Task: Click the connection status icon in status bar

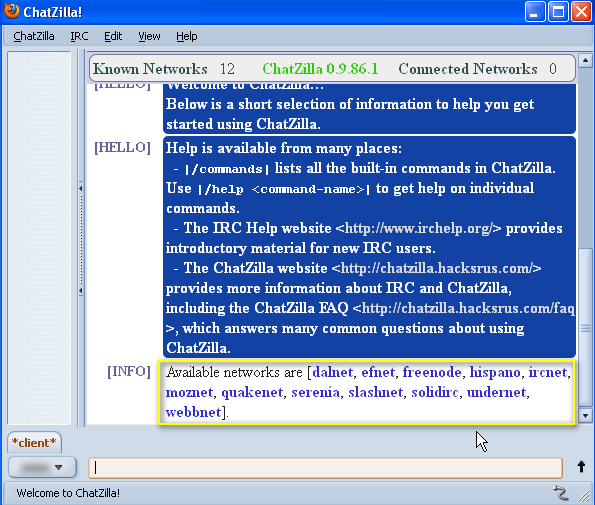Action: [561, 493]
